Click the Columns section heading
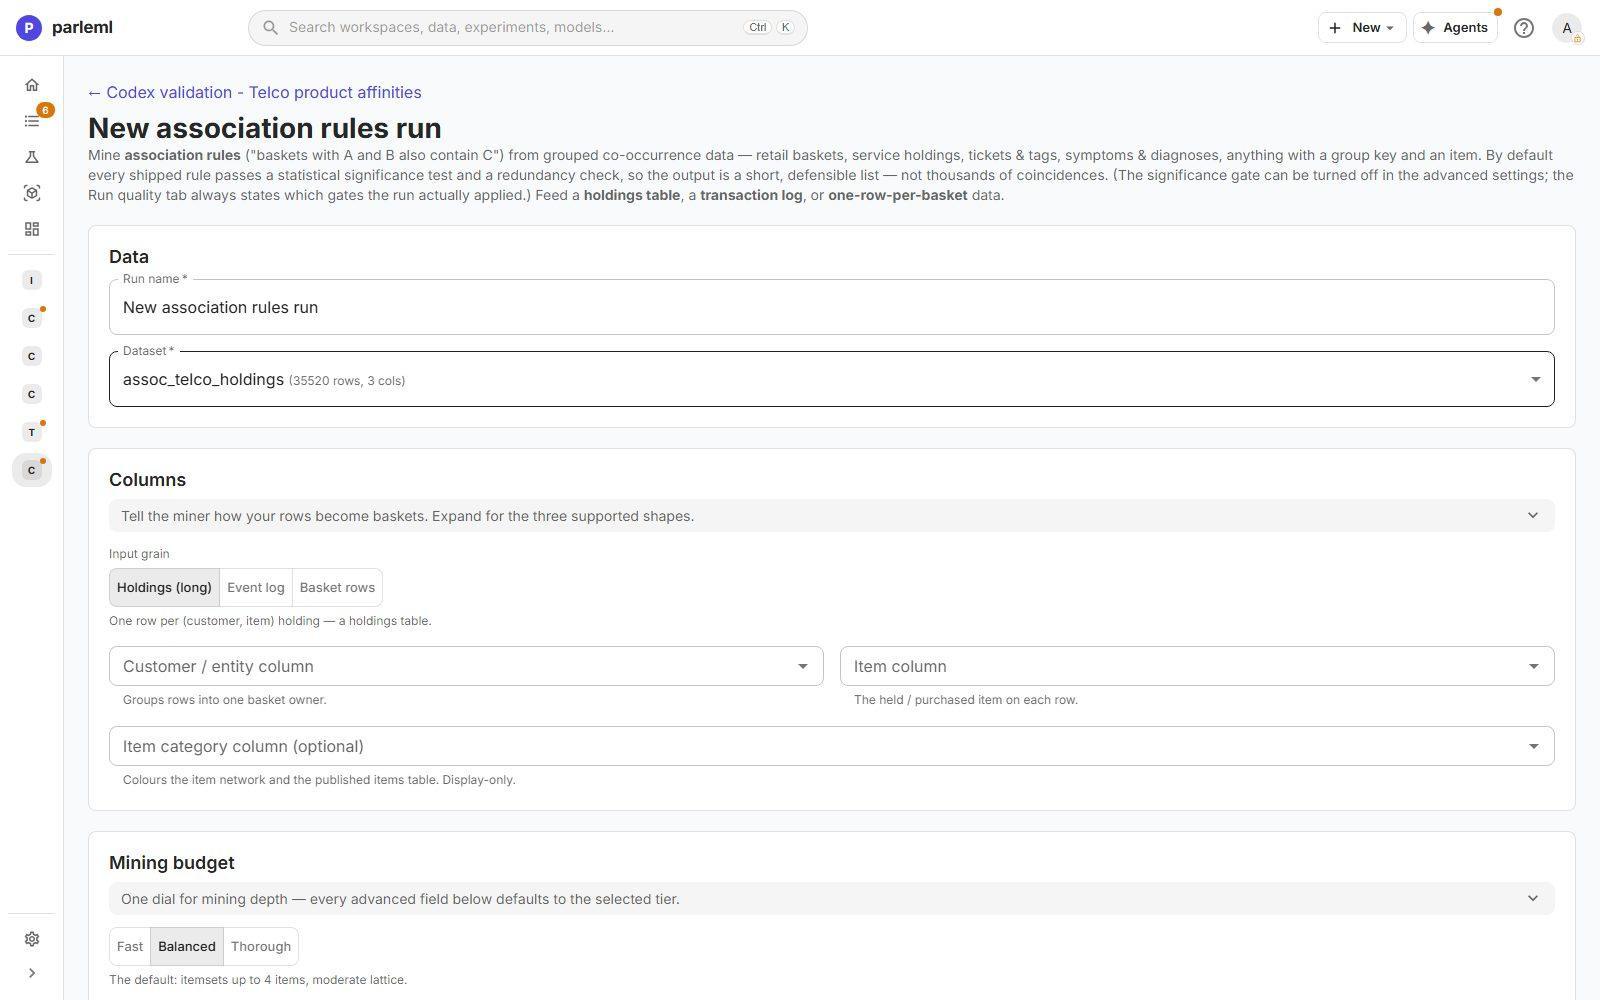The width and height of the screenshot is (1600, 1000). coord(148,480)
